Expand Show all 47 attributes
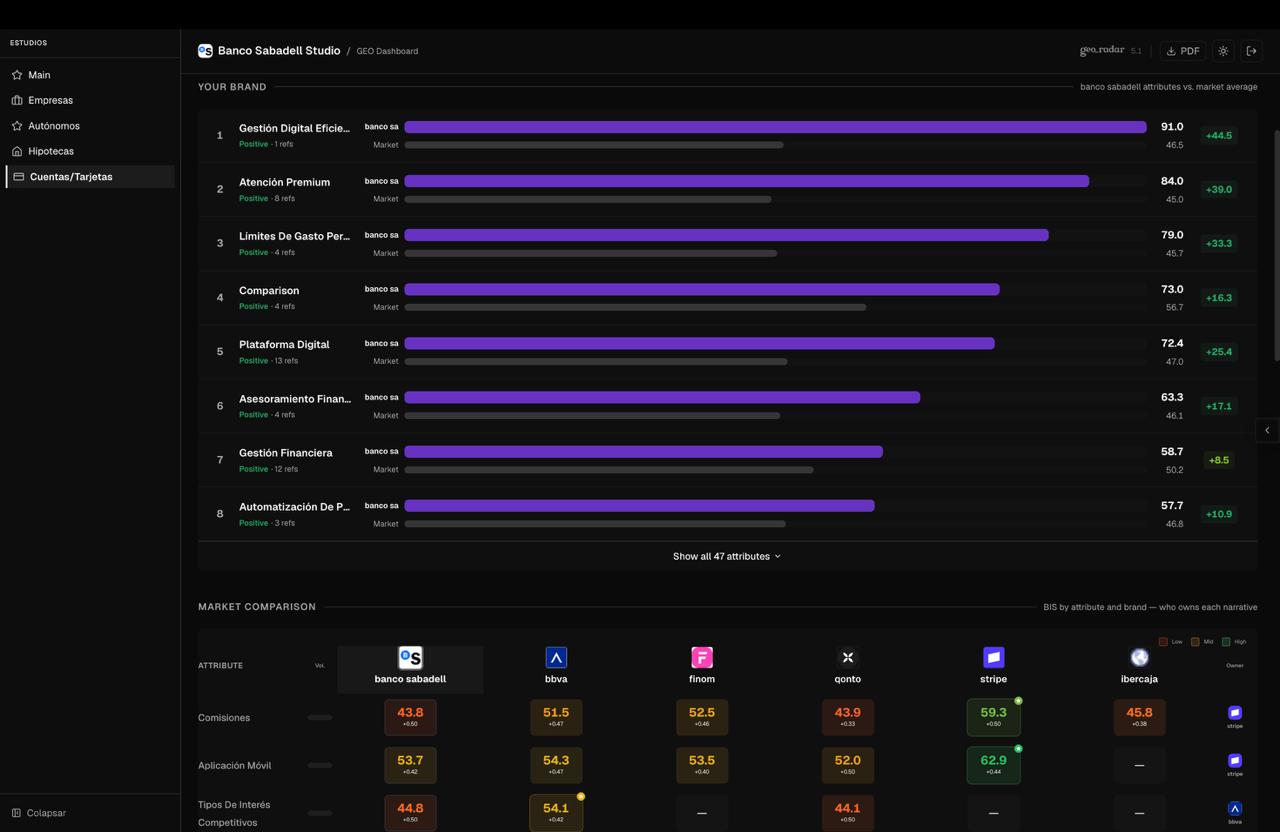 click(727, 556)
